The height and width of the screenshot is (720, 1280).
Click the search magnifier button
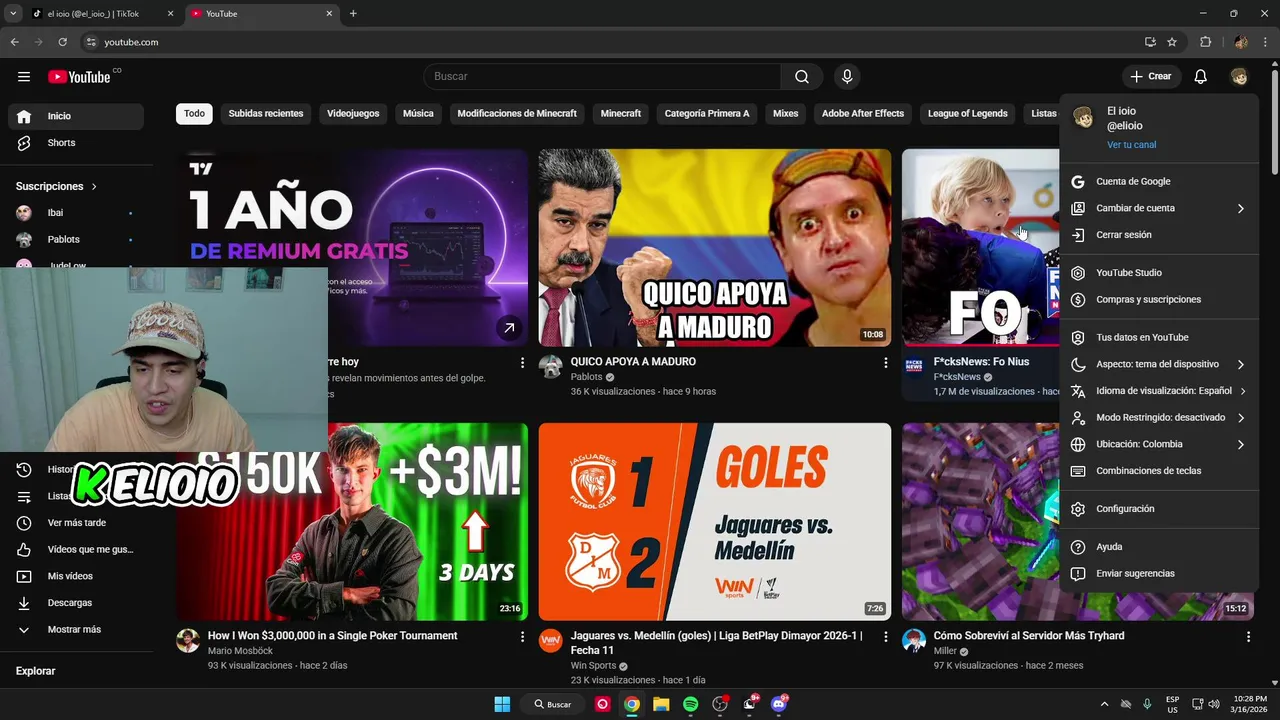tap(802, 77)
